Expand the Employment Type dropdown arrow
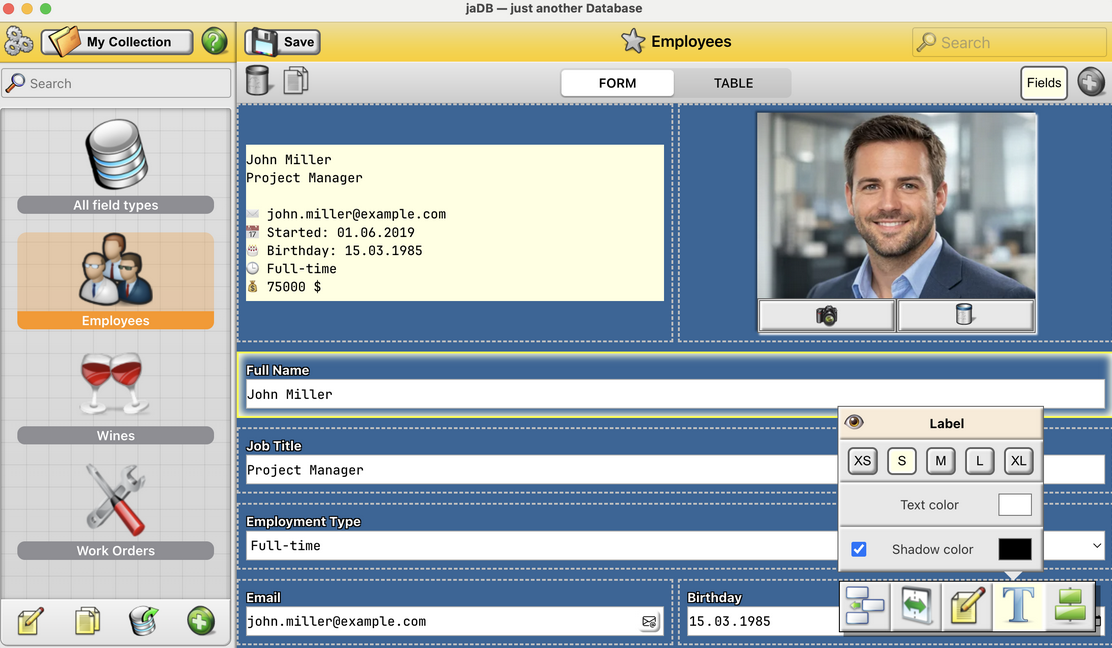Viewport: 1112px width, 648px height. click(1096, 546)
